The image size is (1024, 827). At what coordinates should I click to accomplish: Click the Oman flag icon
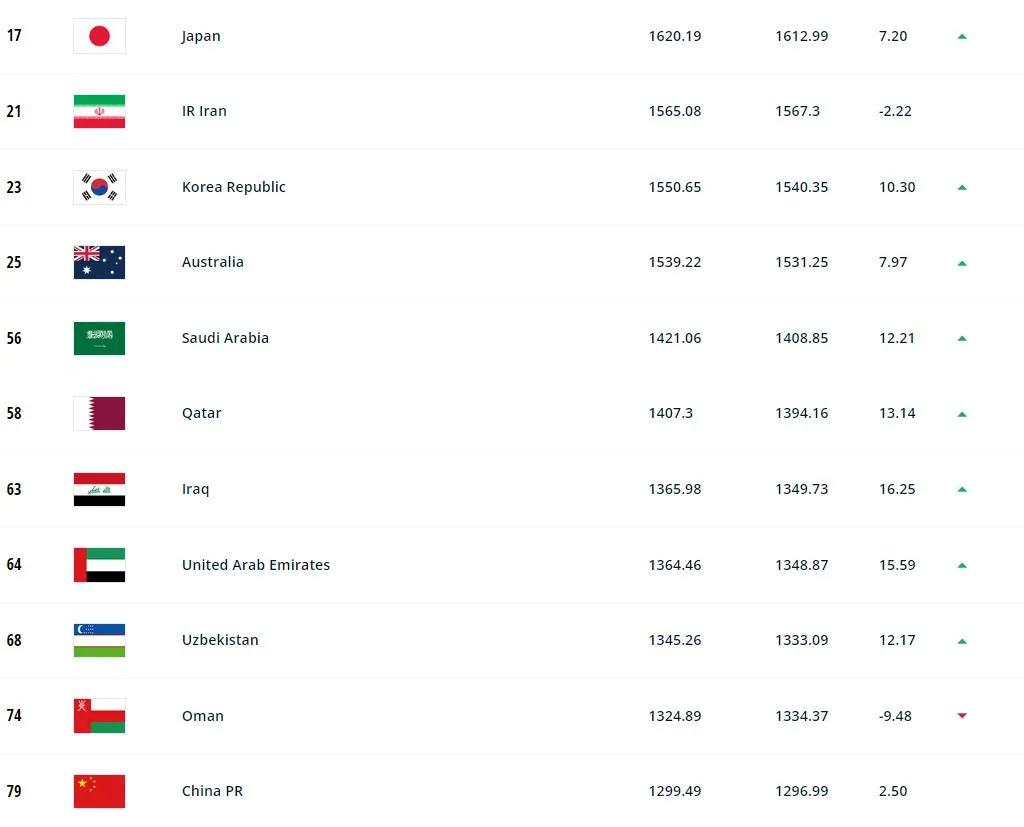coord(99,716)
